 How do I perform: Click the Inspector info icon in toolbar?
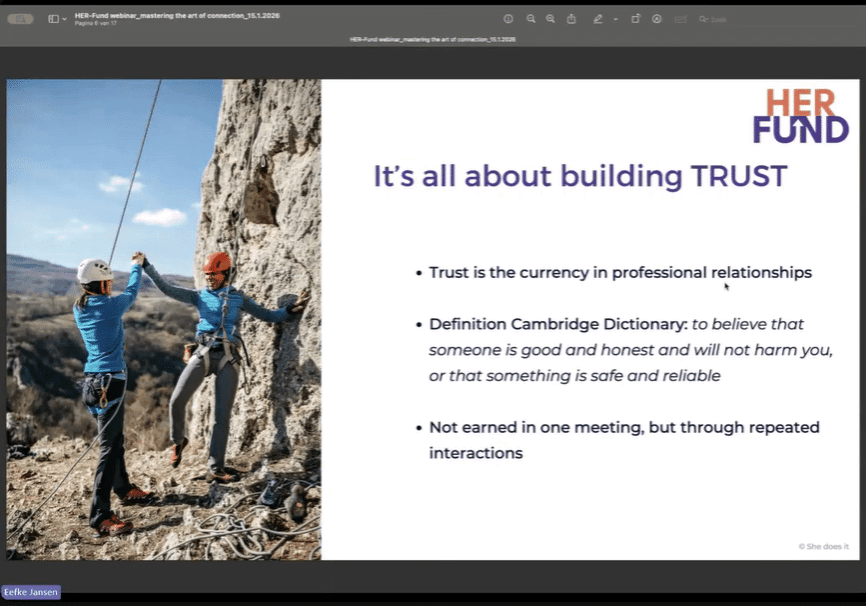click(508, 19)
